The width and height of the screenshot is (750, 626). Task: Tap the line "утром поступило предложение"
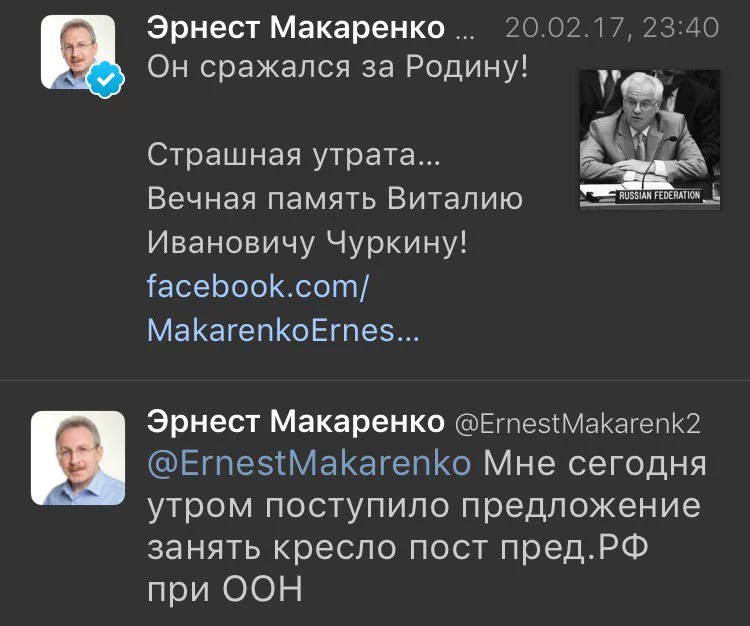coord(423,506)
